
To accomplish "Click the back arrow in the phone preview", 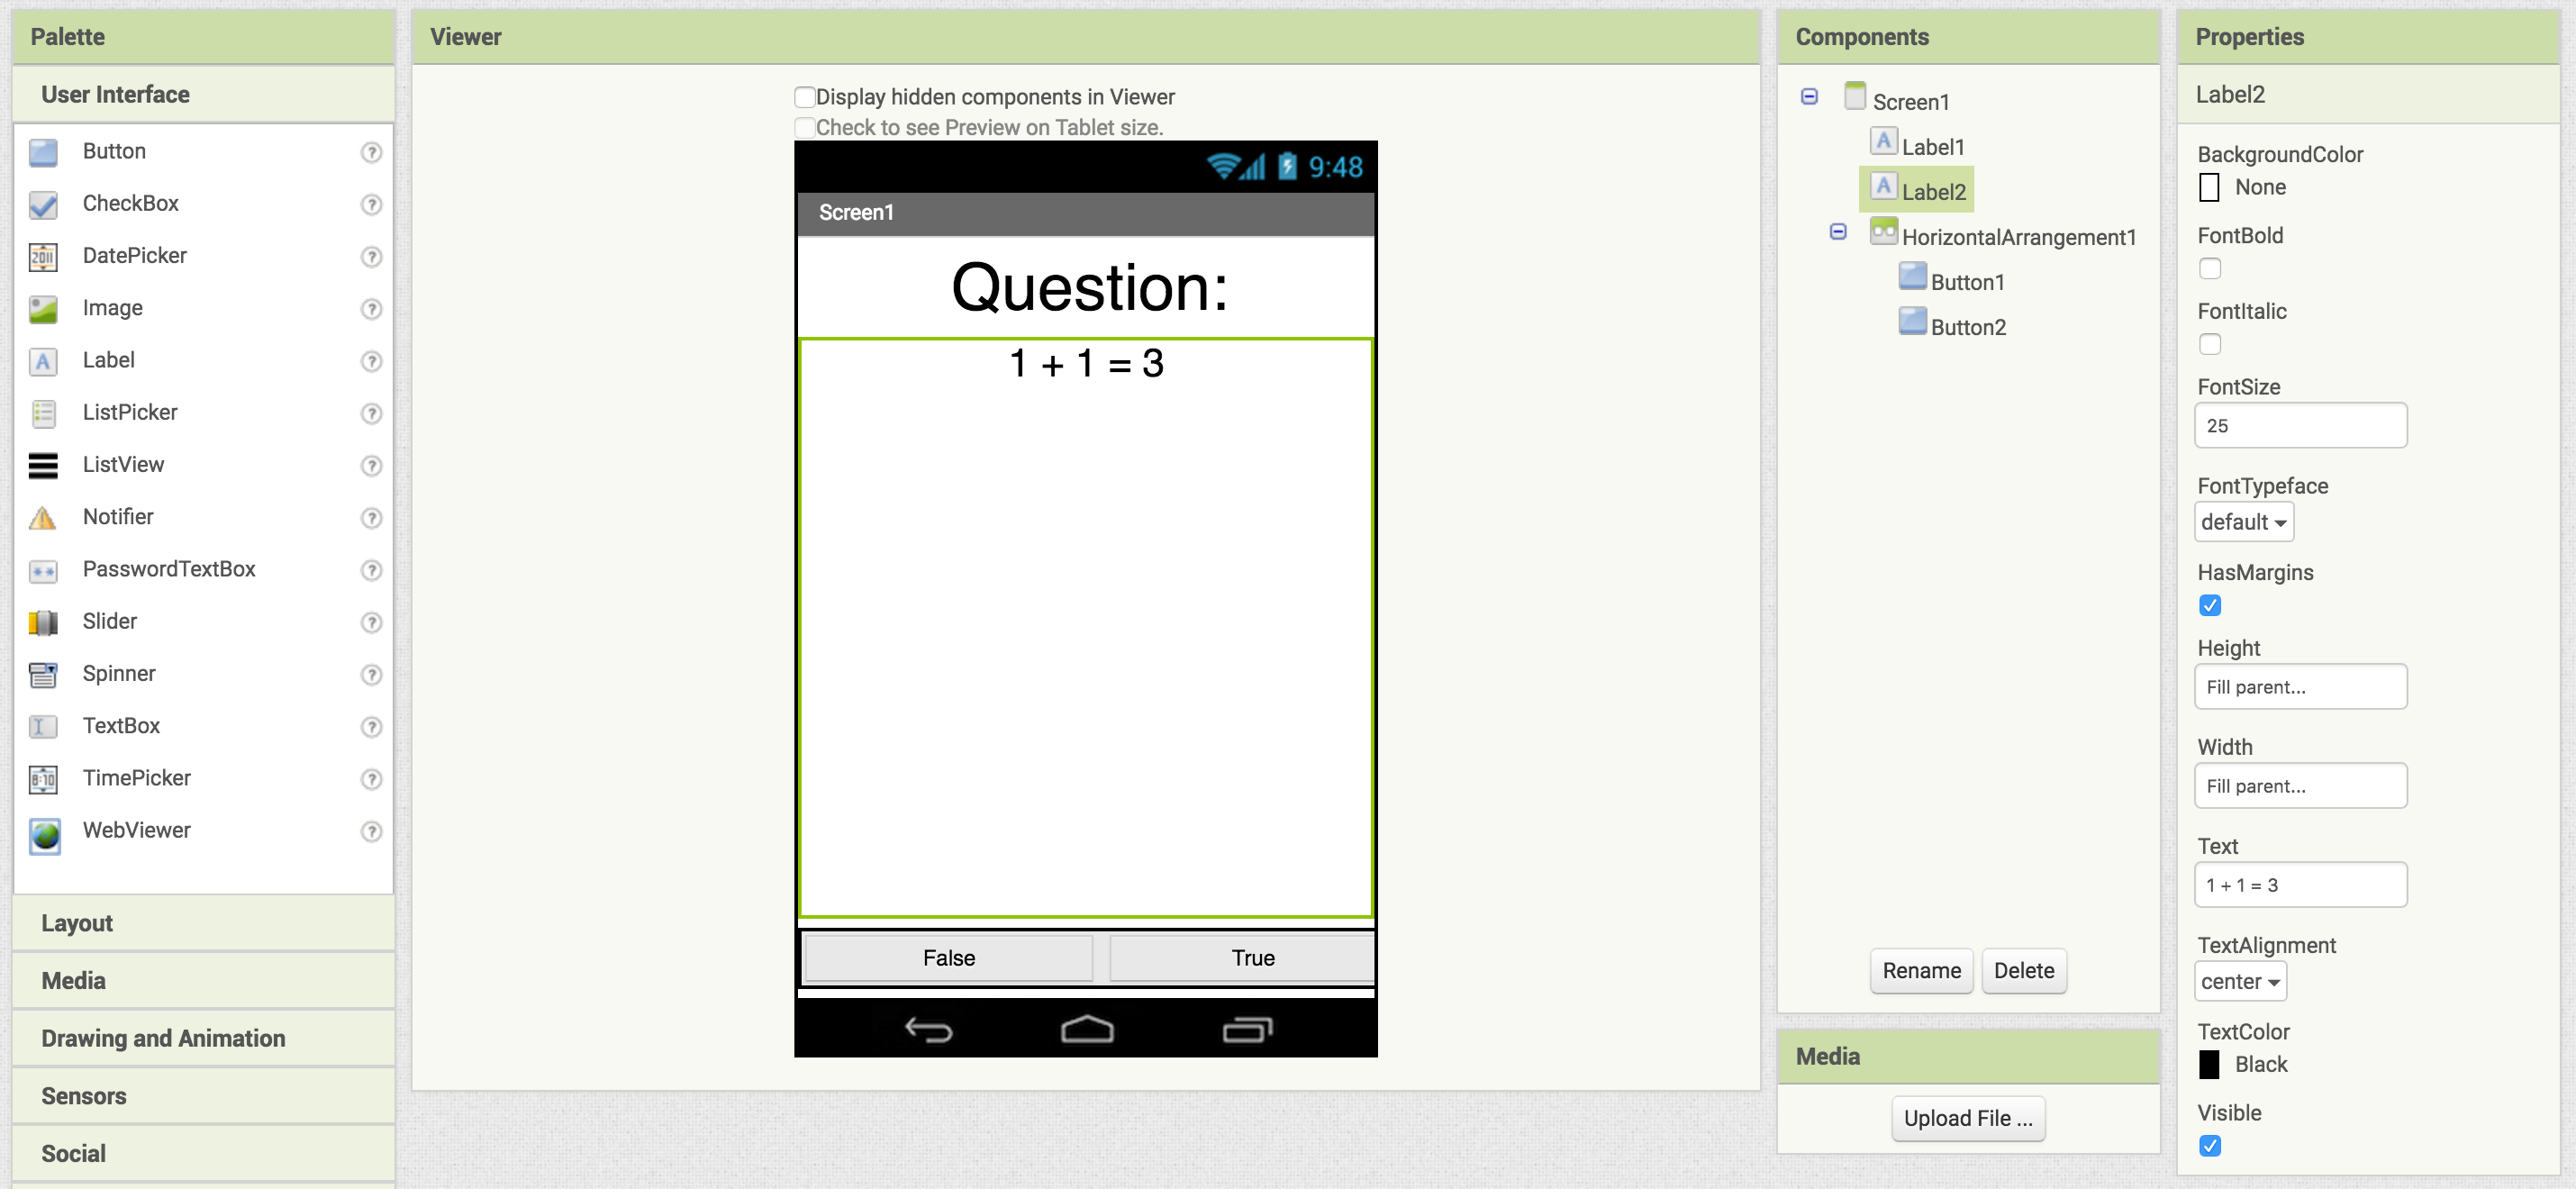I will pyautogui.click(x=928, y=1028).
